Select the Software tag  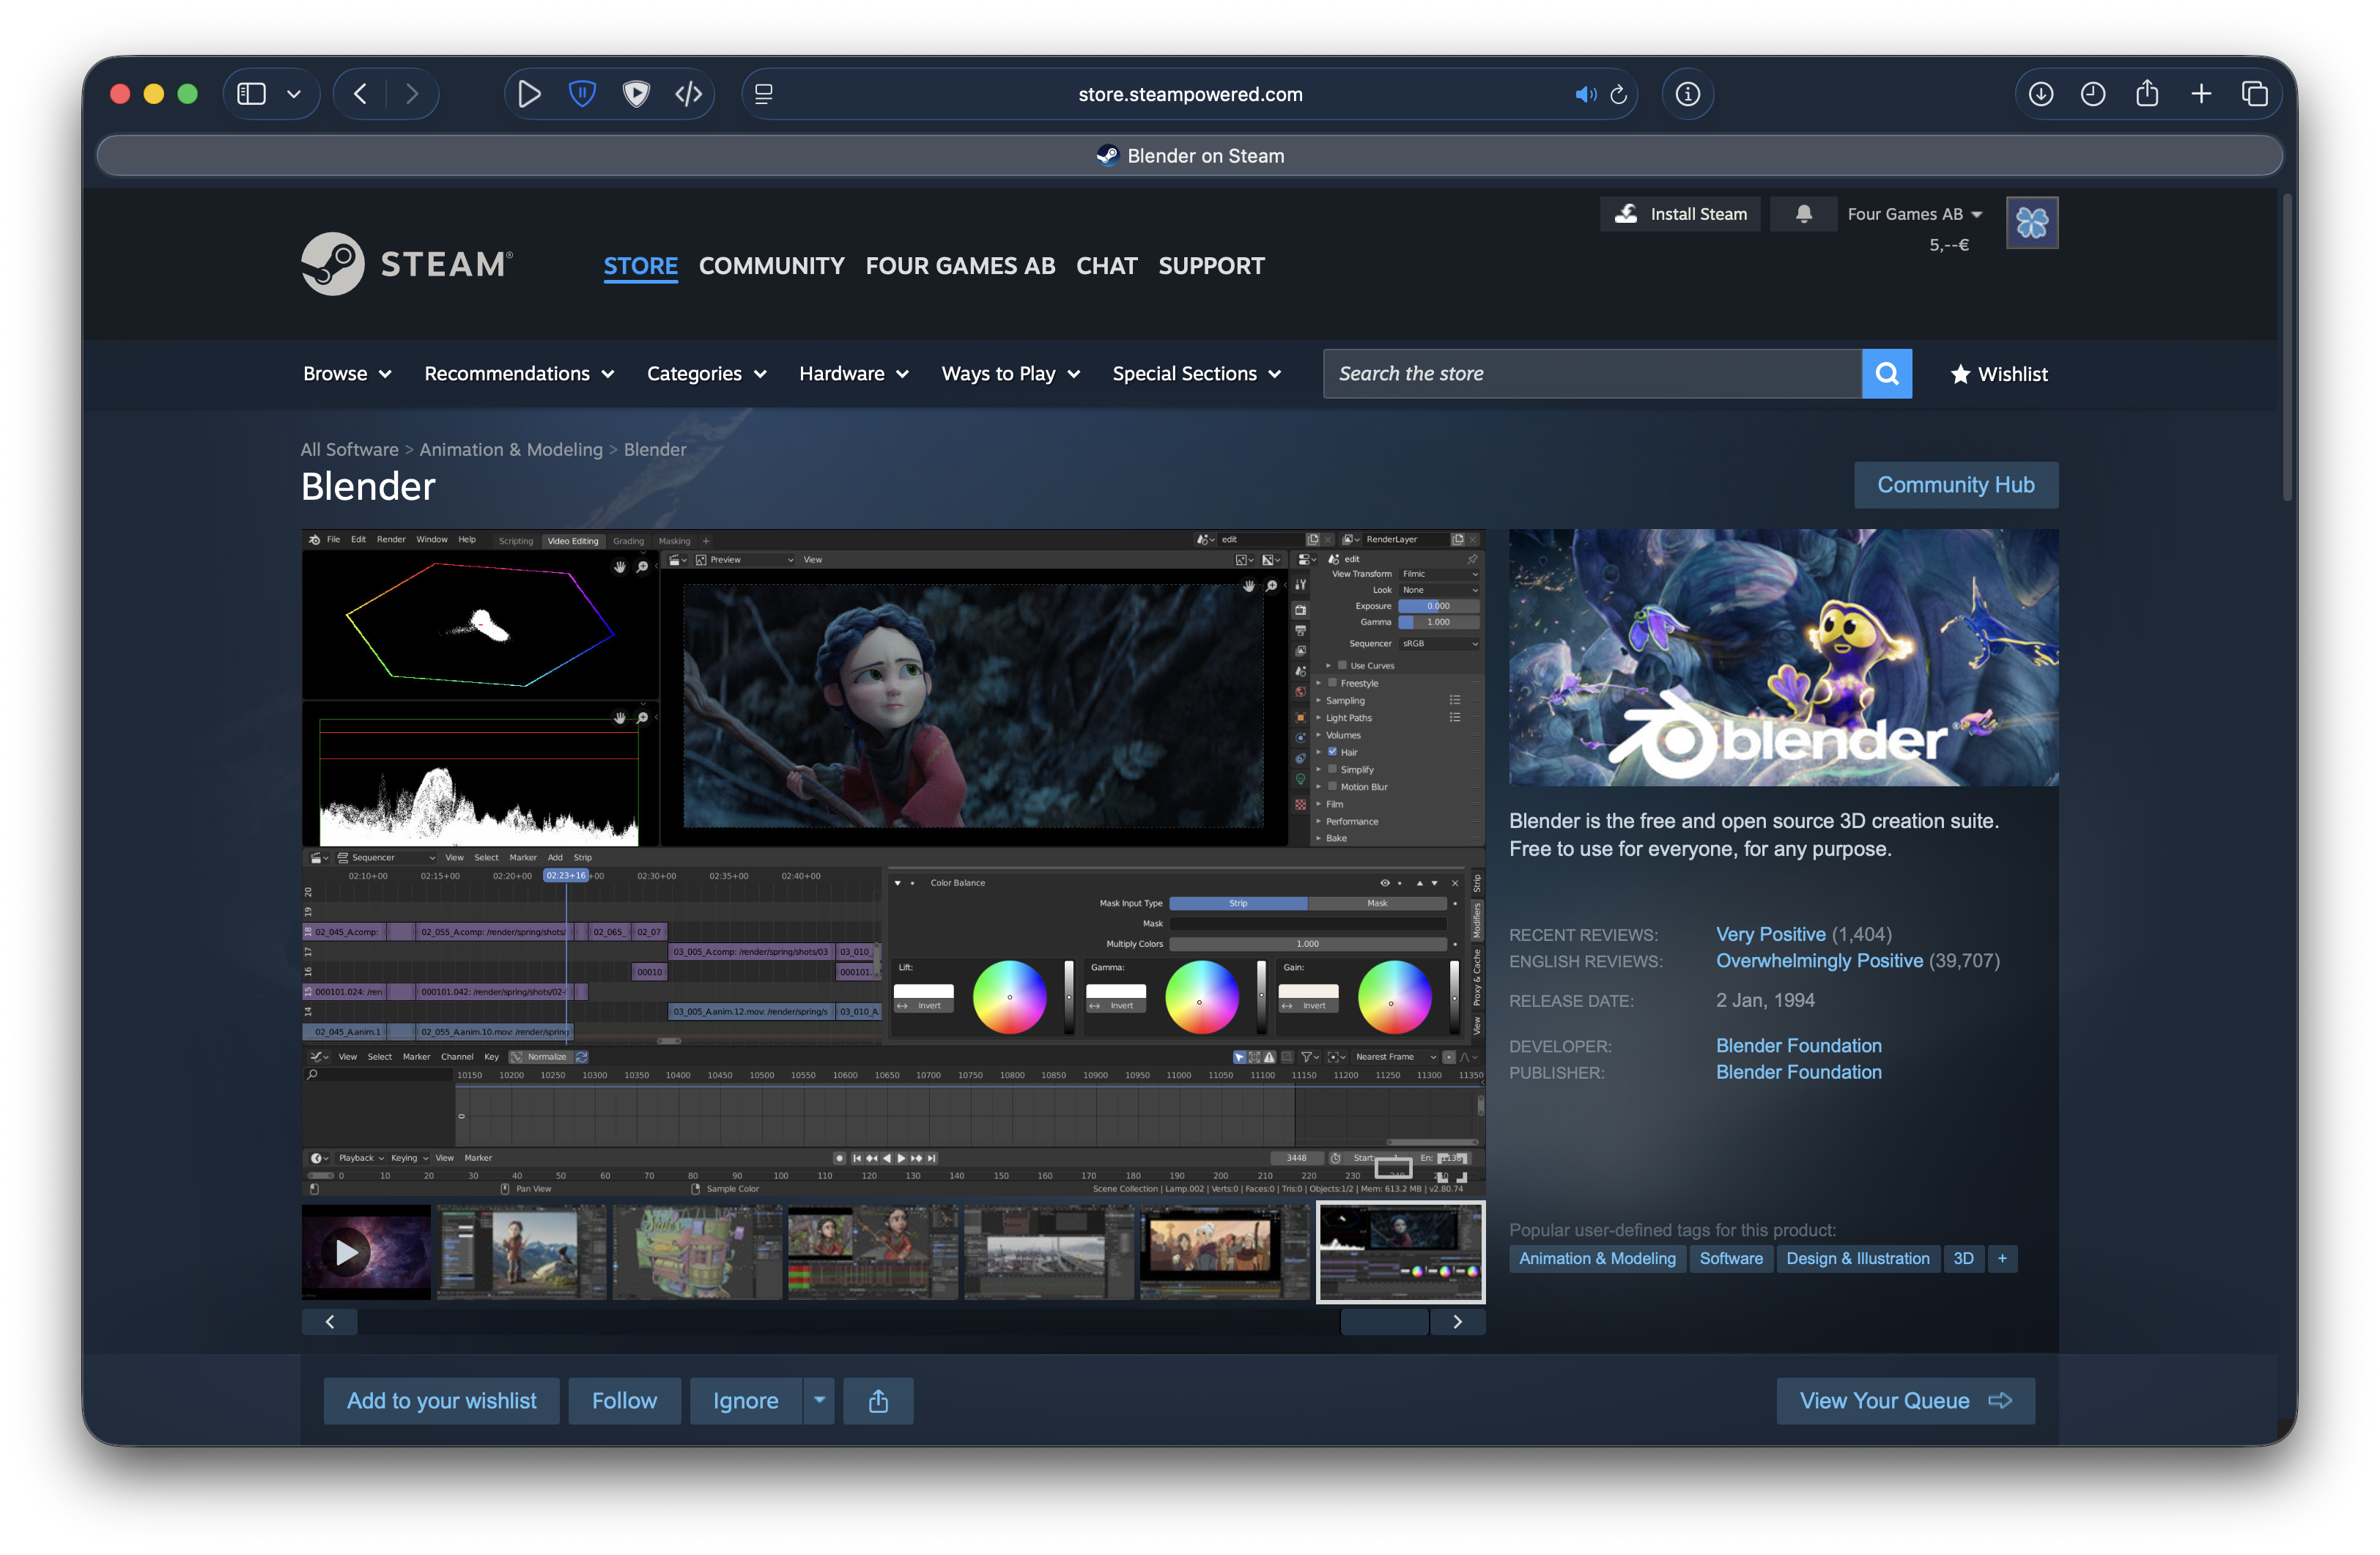[x=1731, y=1258]
